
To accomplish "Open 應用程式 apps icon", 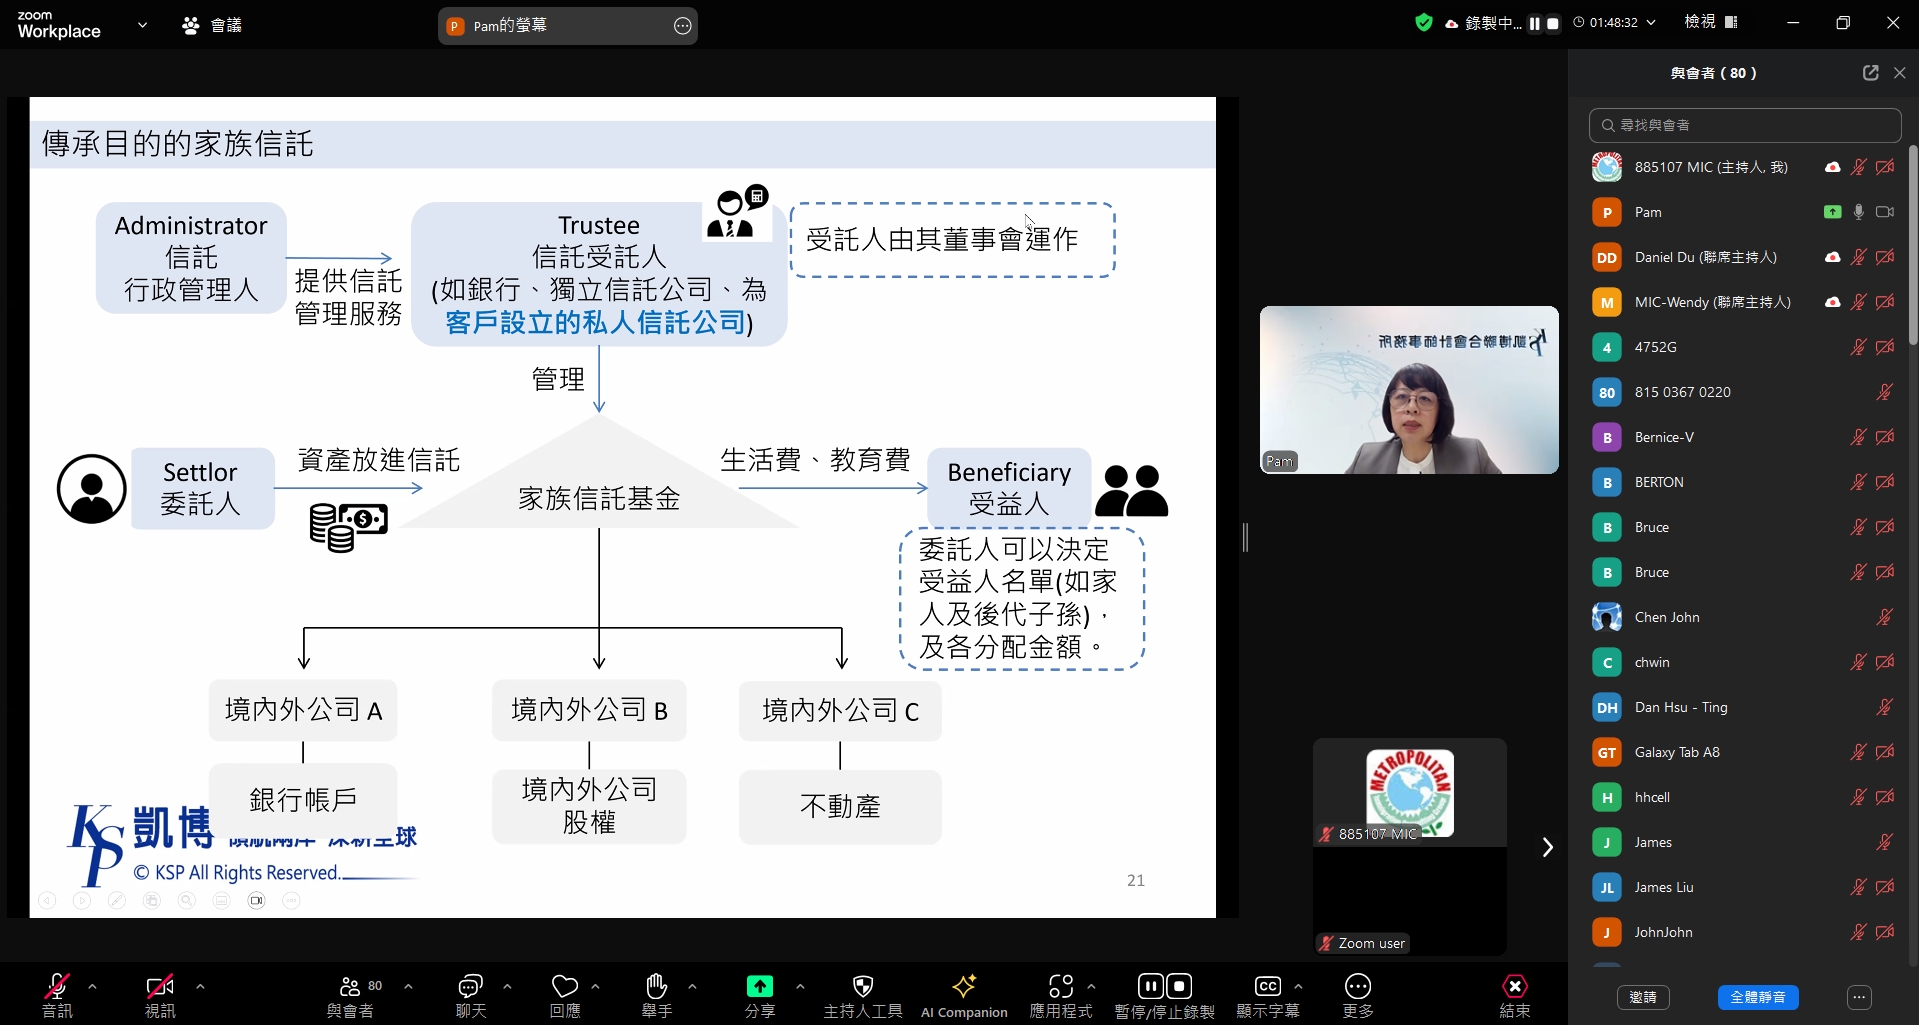I will coord(1060,987).
